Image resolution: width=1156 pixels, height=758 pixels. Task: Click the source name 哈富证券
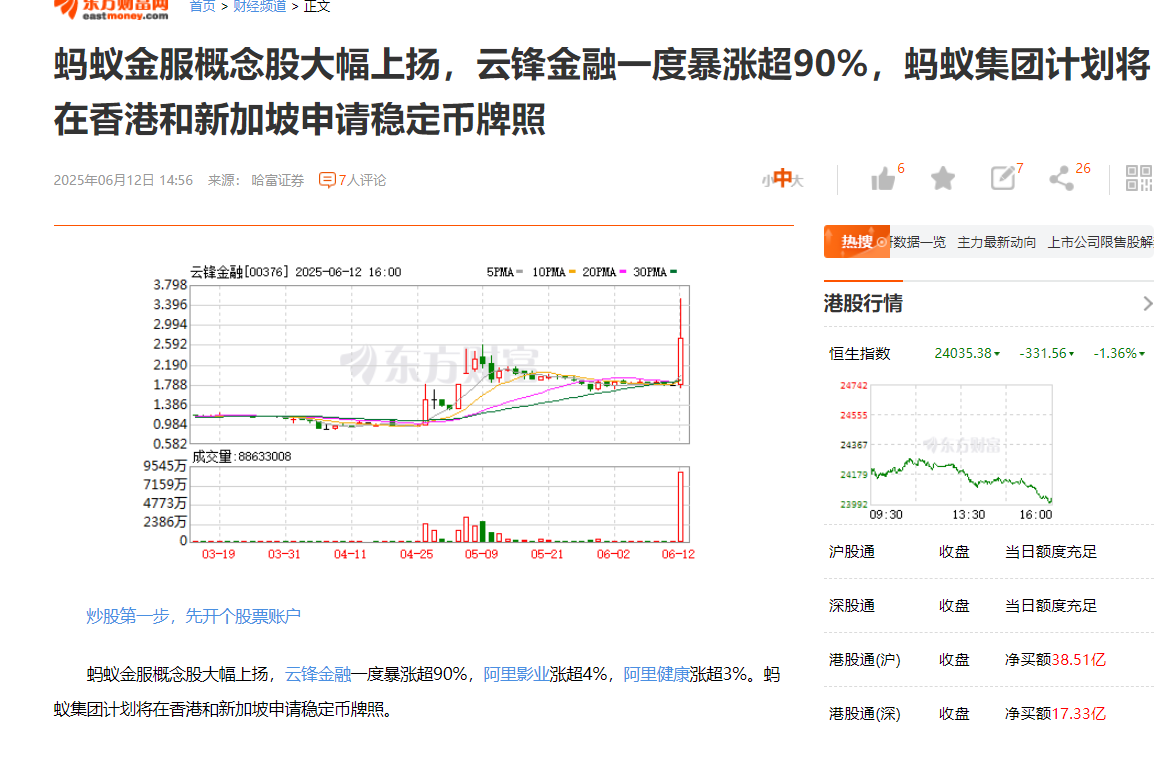point(278,181)
